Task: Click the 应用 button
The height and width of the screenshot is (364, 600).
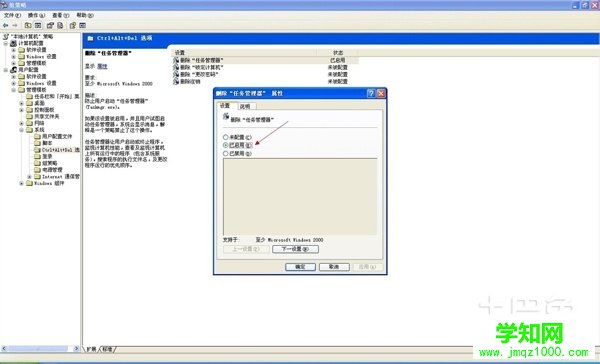Action: coord(367,267)
